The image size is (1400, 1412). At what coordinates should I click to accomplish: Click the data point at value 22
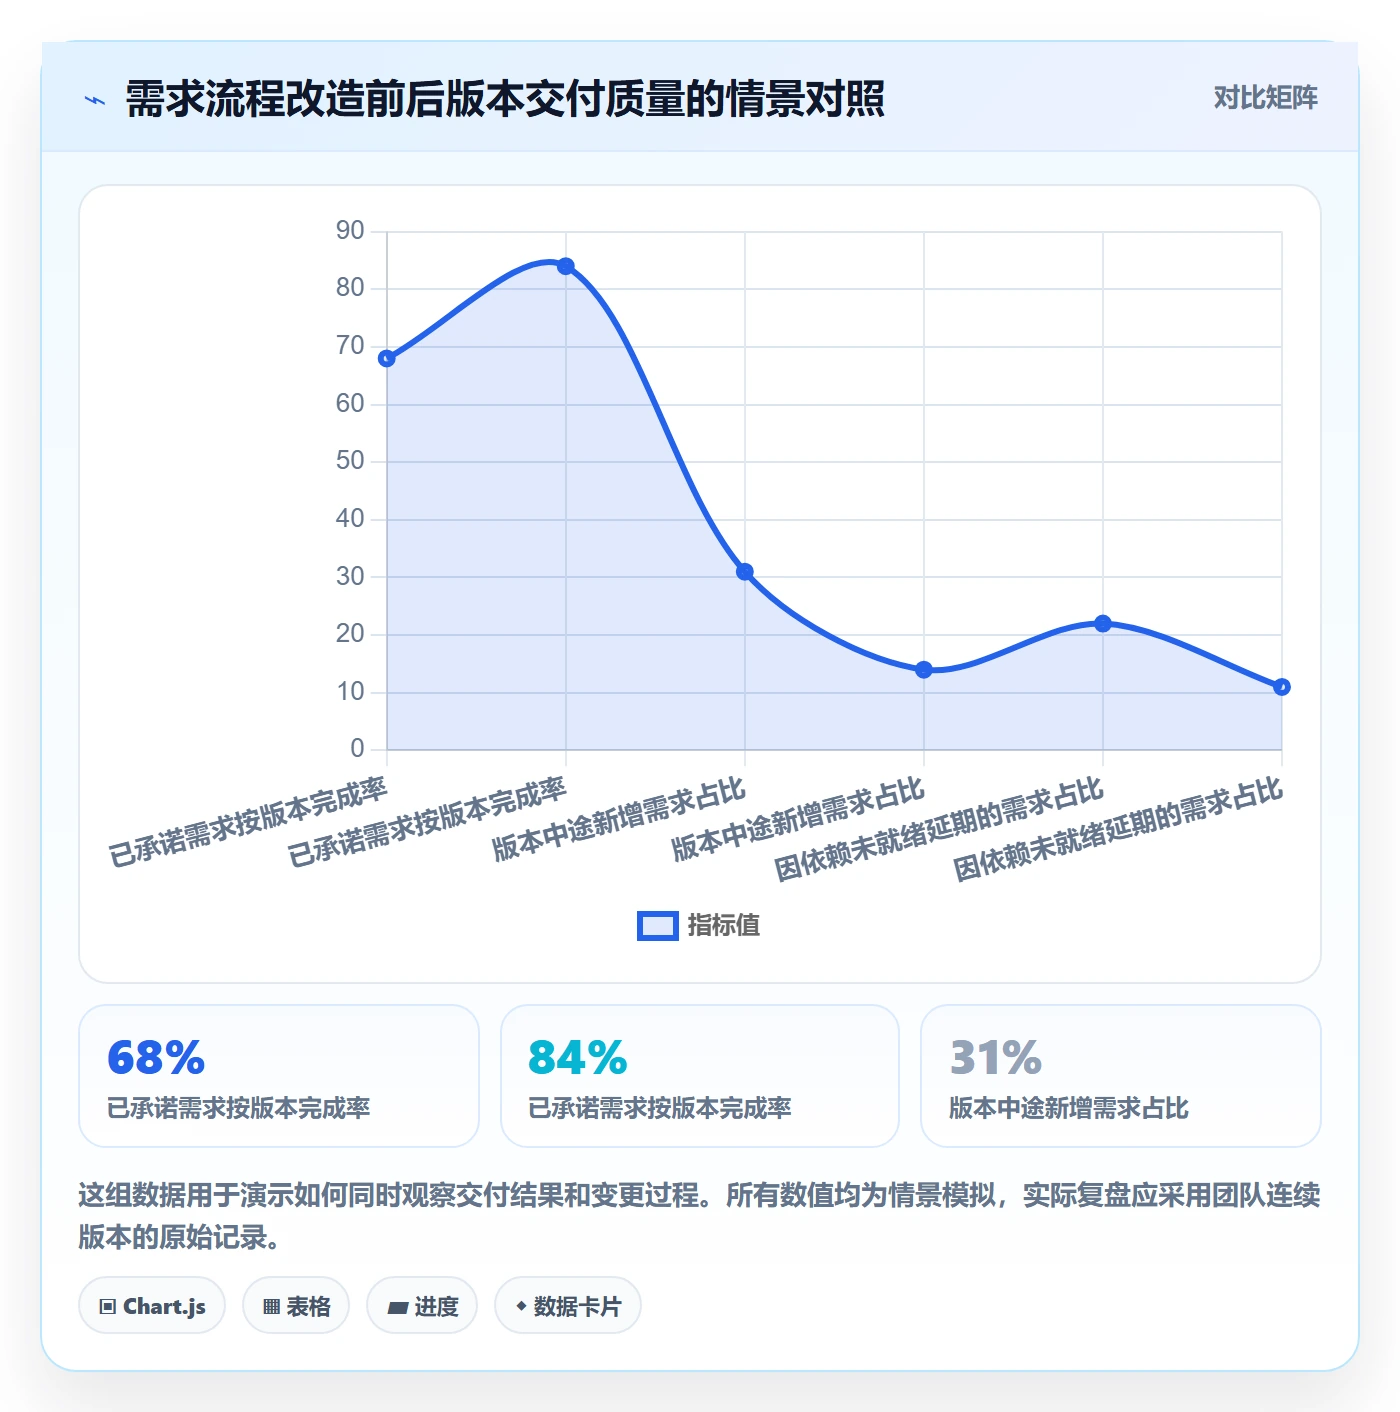(x=1103, y=623)
